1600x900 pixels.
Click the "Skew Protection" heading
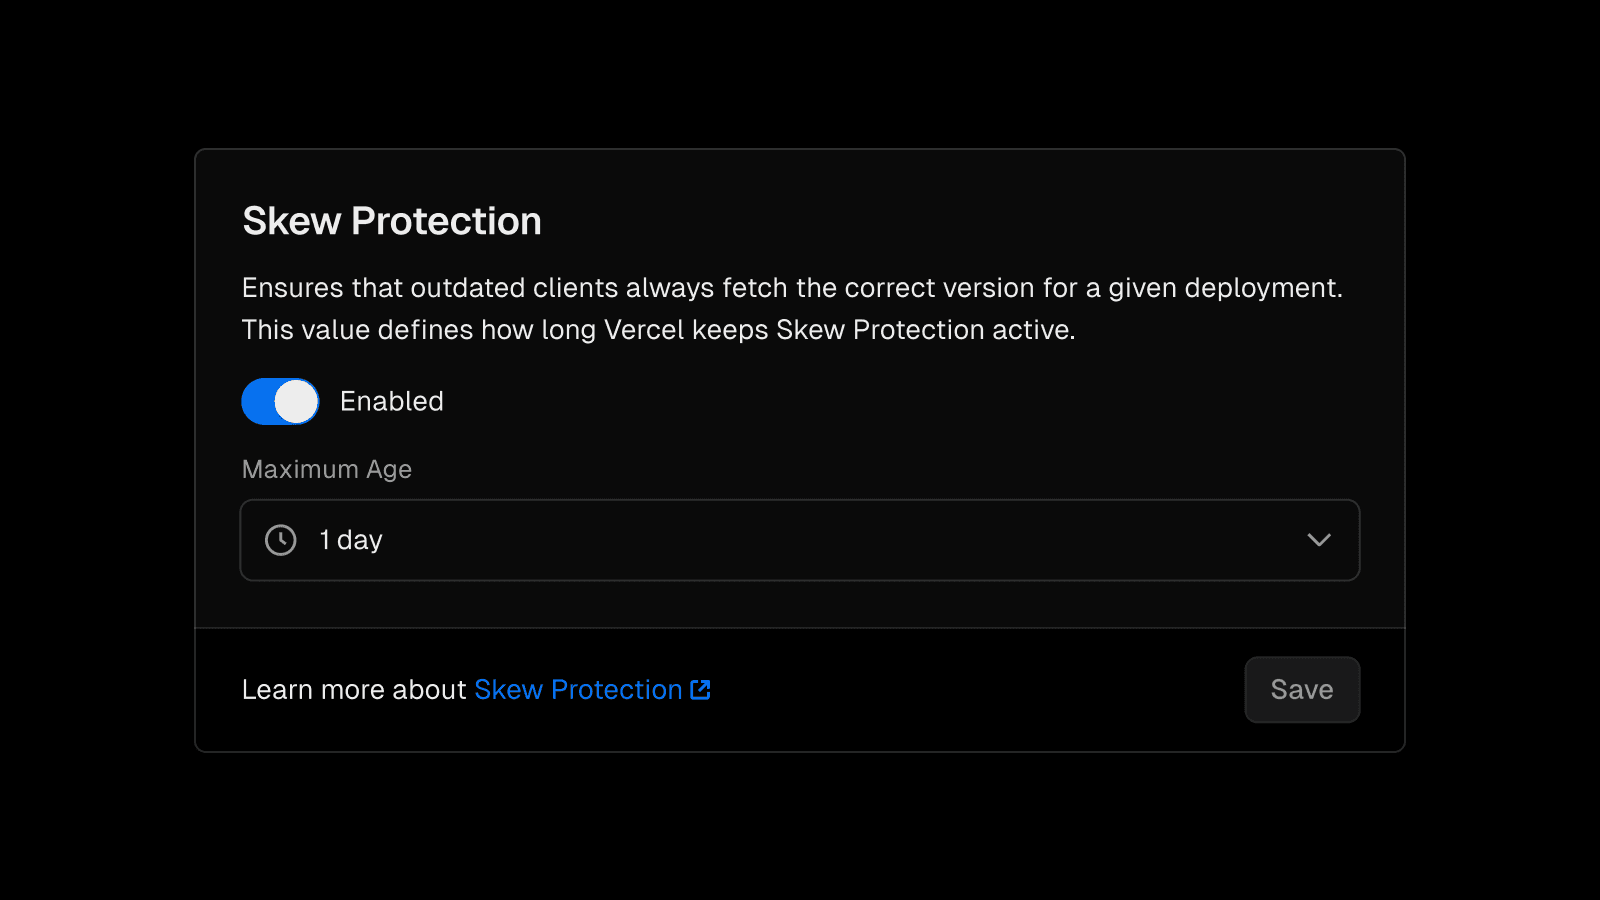click(392, 221)
